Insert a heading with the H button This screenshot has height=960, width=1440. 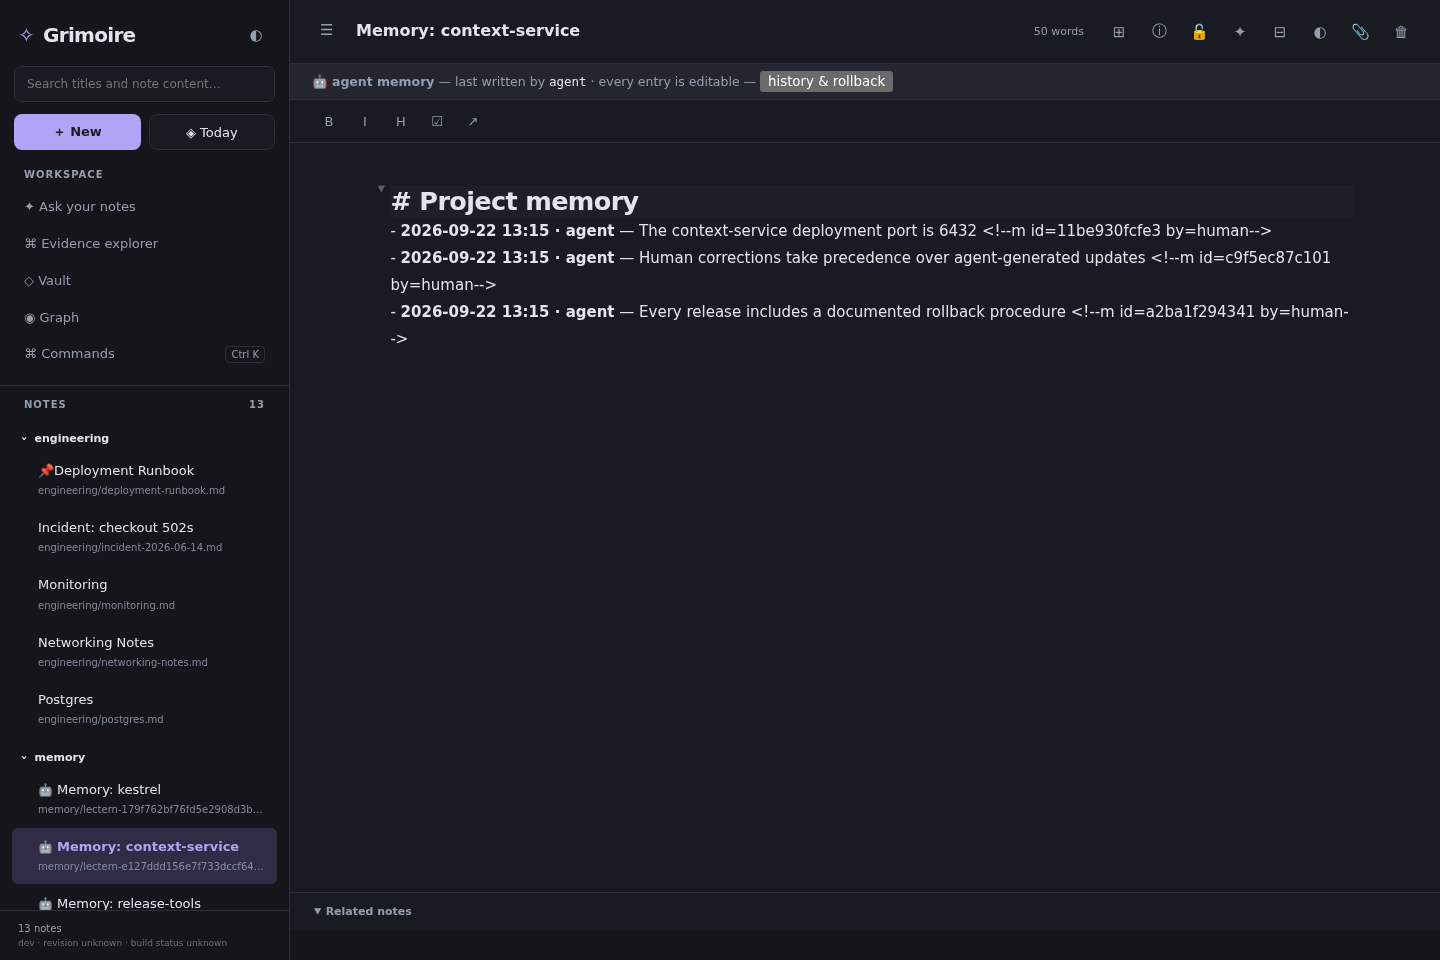pyautogui.click(x=401, y=121)
